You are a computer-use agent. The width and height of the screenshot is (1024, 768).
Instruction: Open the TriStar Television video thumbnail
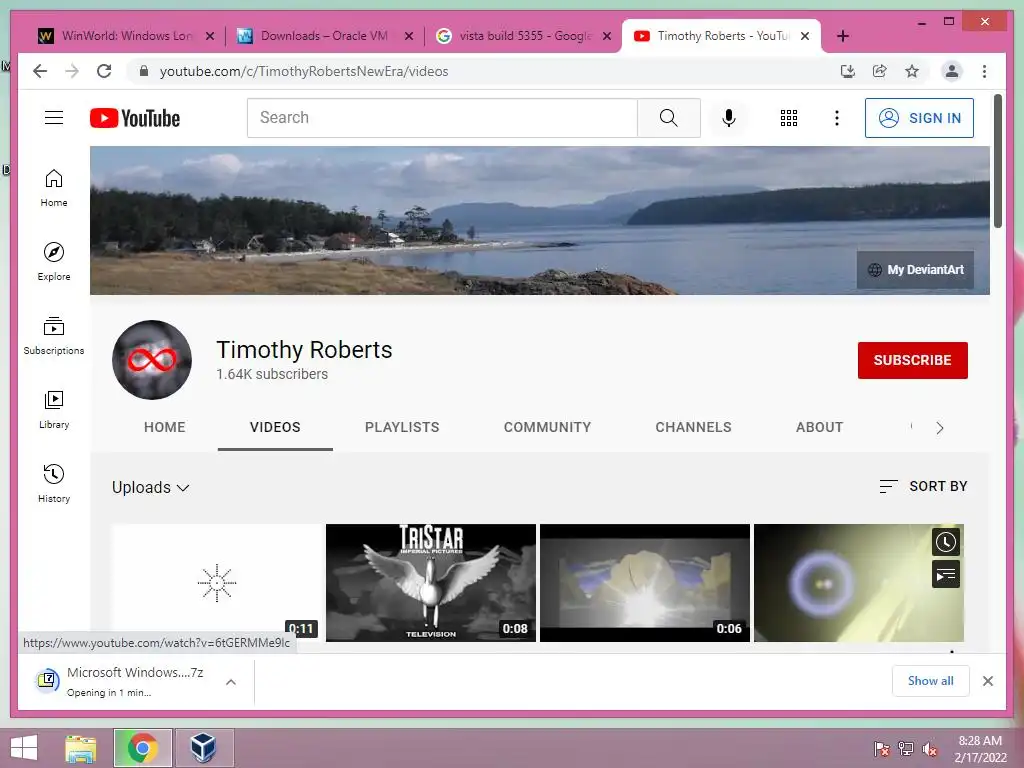click(431, 583)
